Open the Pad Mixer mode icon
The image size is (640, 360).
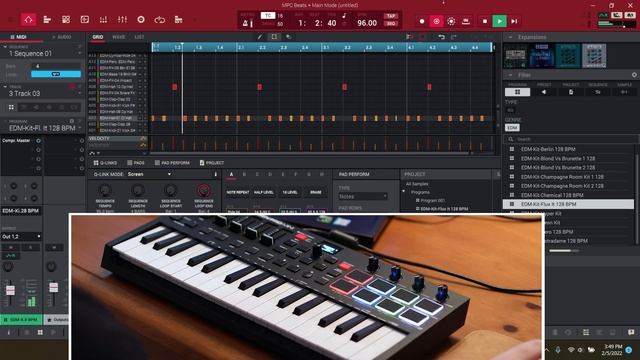pos(103,20)
